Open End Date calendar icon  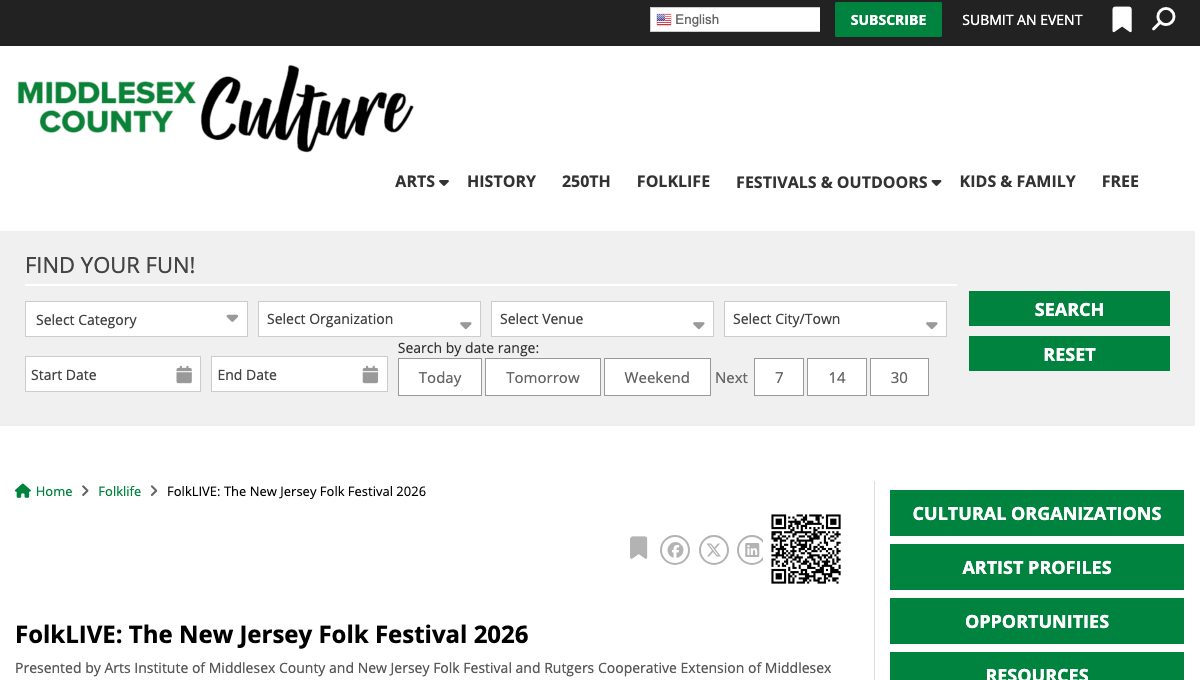tap(370, 375)
